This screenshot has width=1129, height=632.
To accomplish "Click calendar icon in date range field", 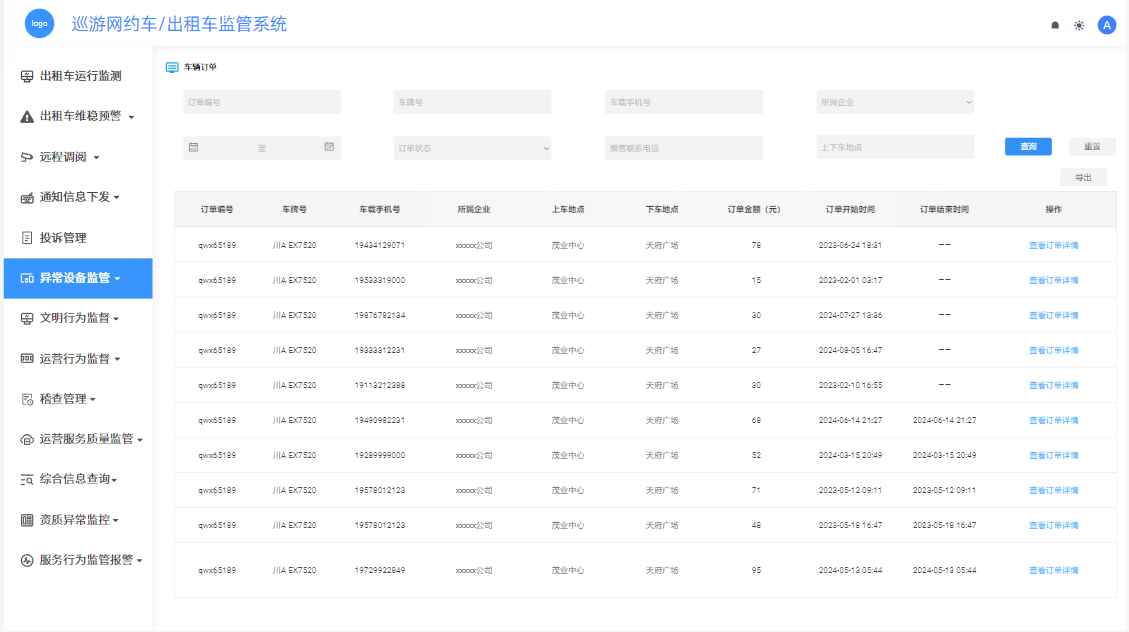I will pos(194,147).
